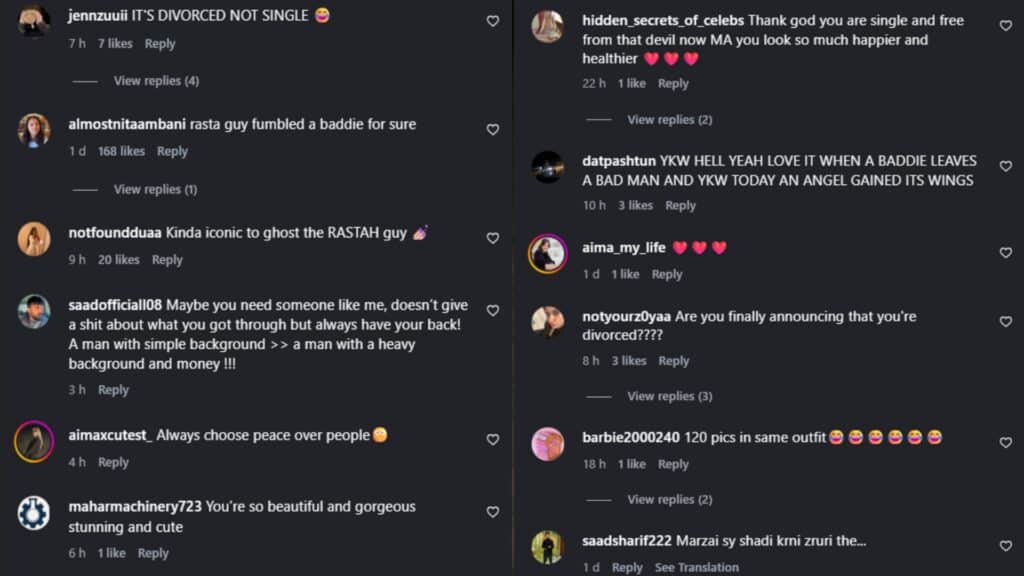This screenshot has height=576, width=1024.
Task: Expand View replies (1) under almostnitaambani
Action: click(155, 189)
